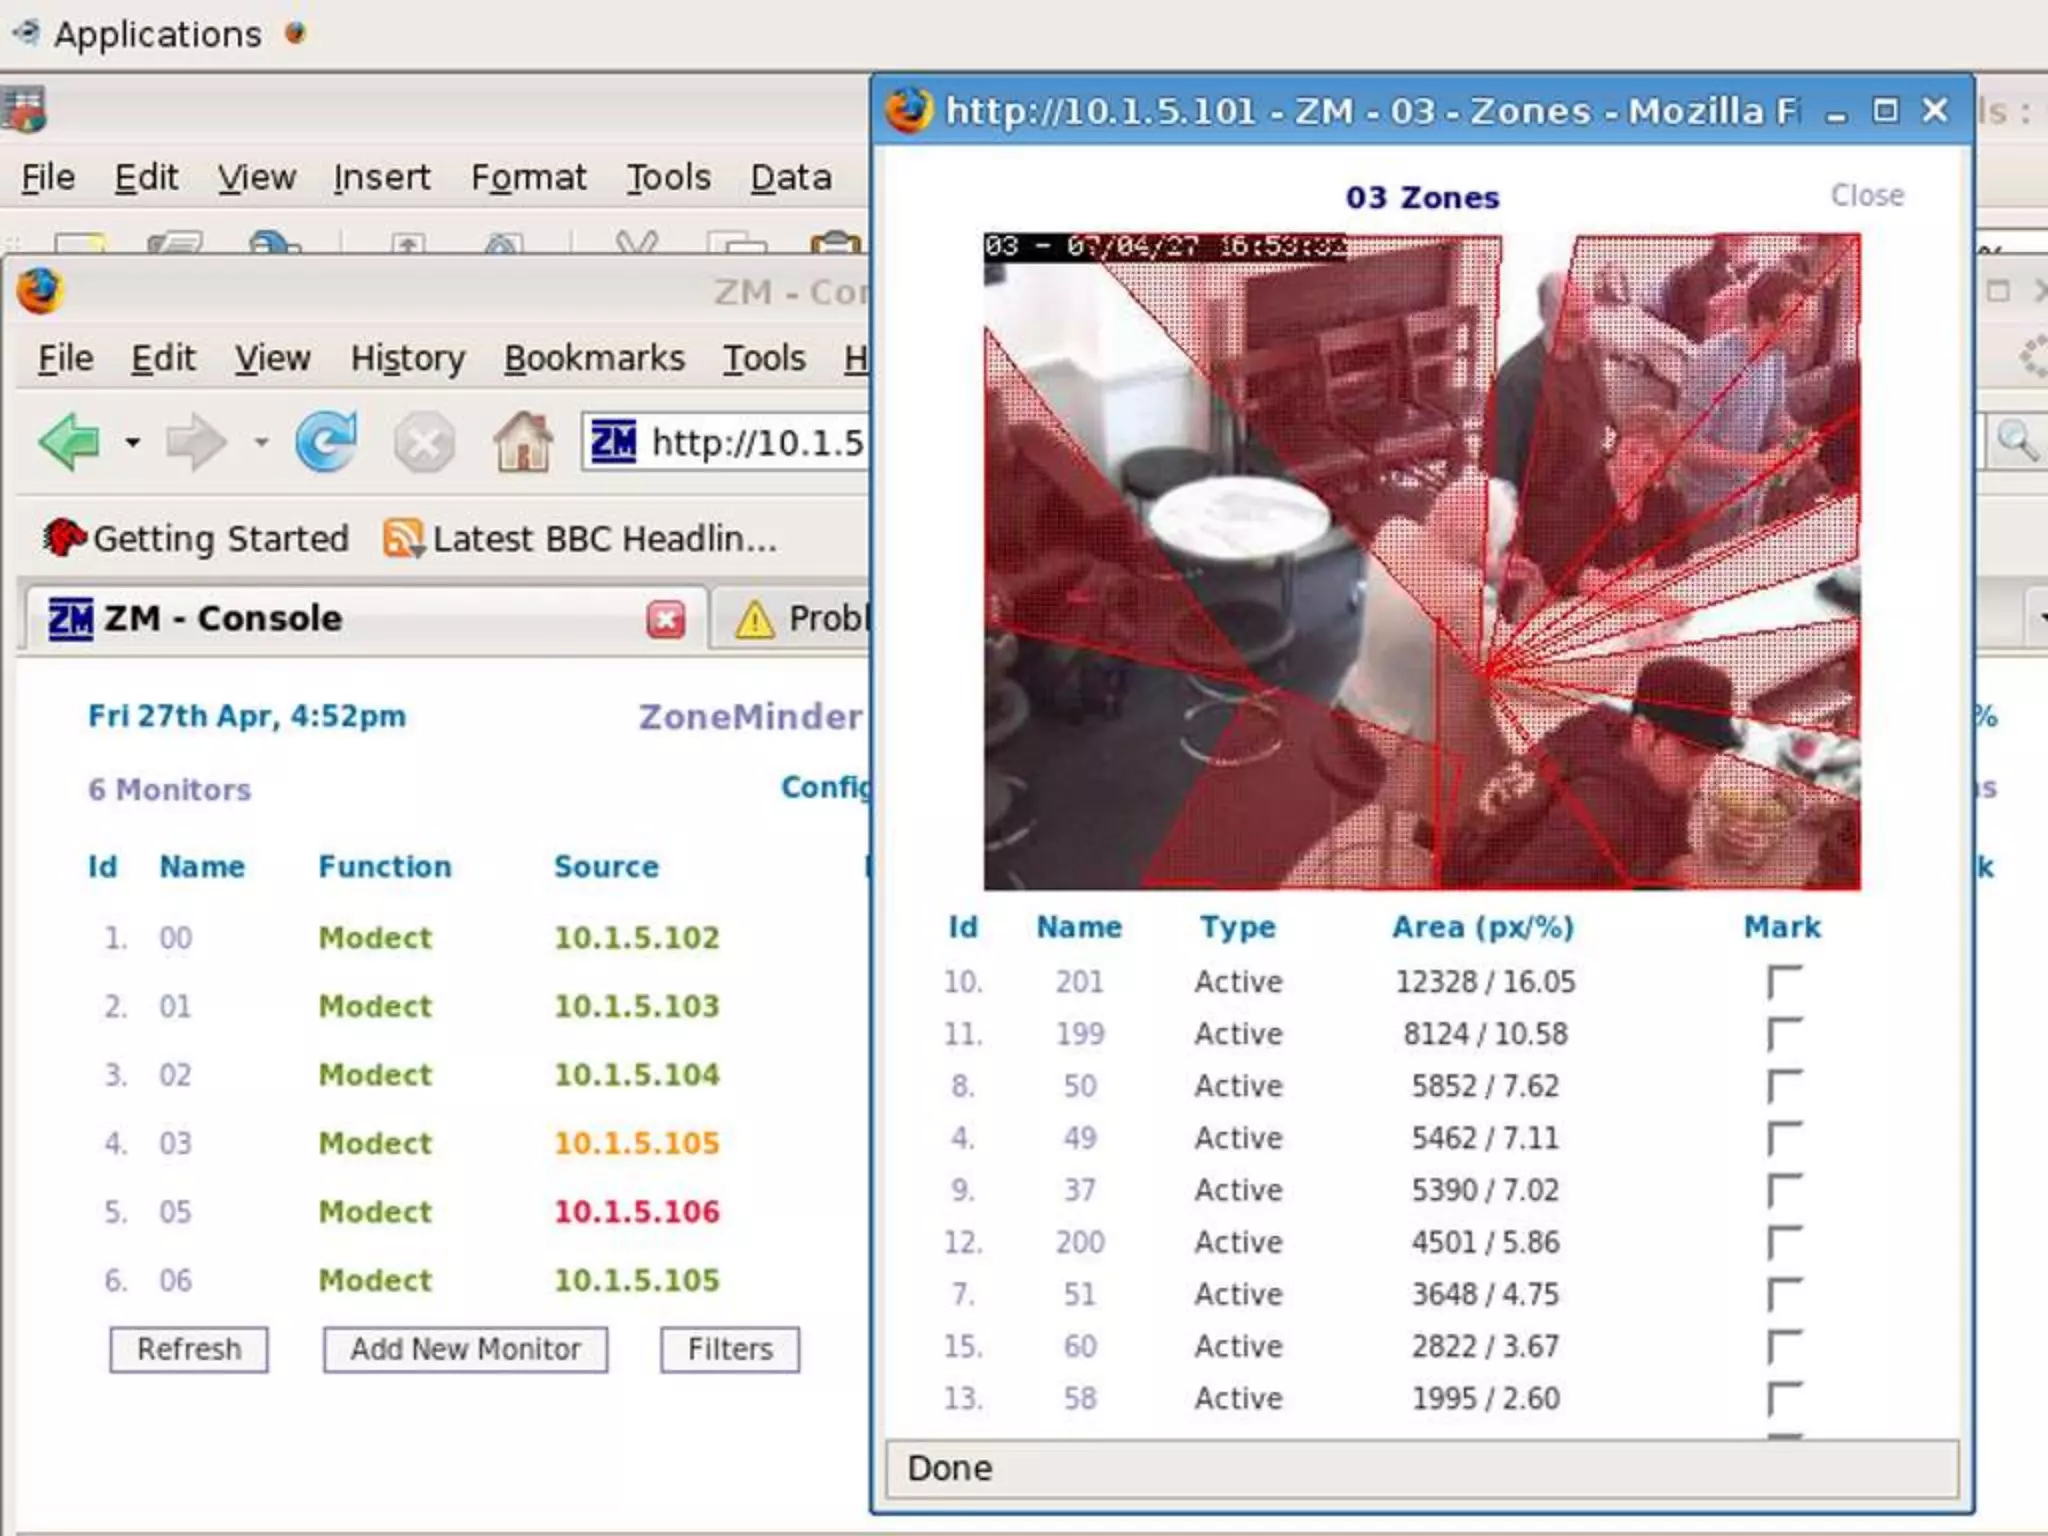The height and width of the screenshot is (1536, 2048).
Task: Open the Back button history dropdown
Action: point(133,442)
